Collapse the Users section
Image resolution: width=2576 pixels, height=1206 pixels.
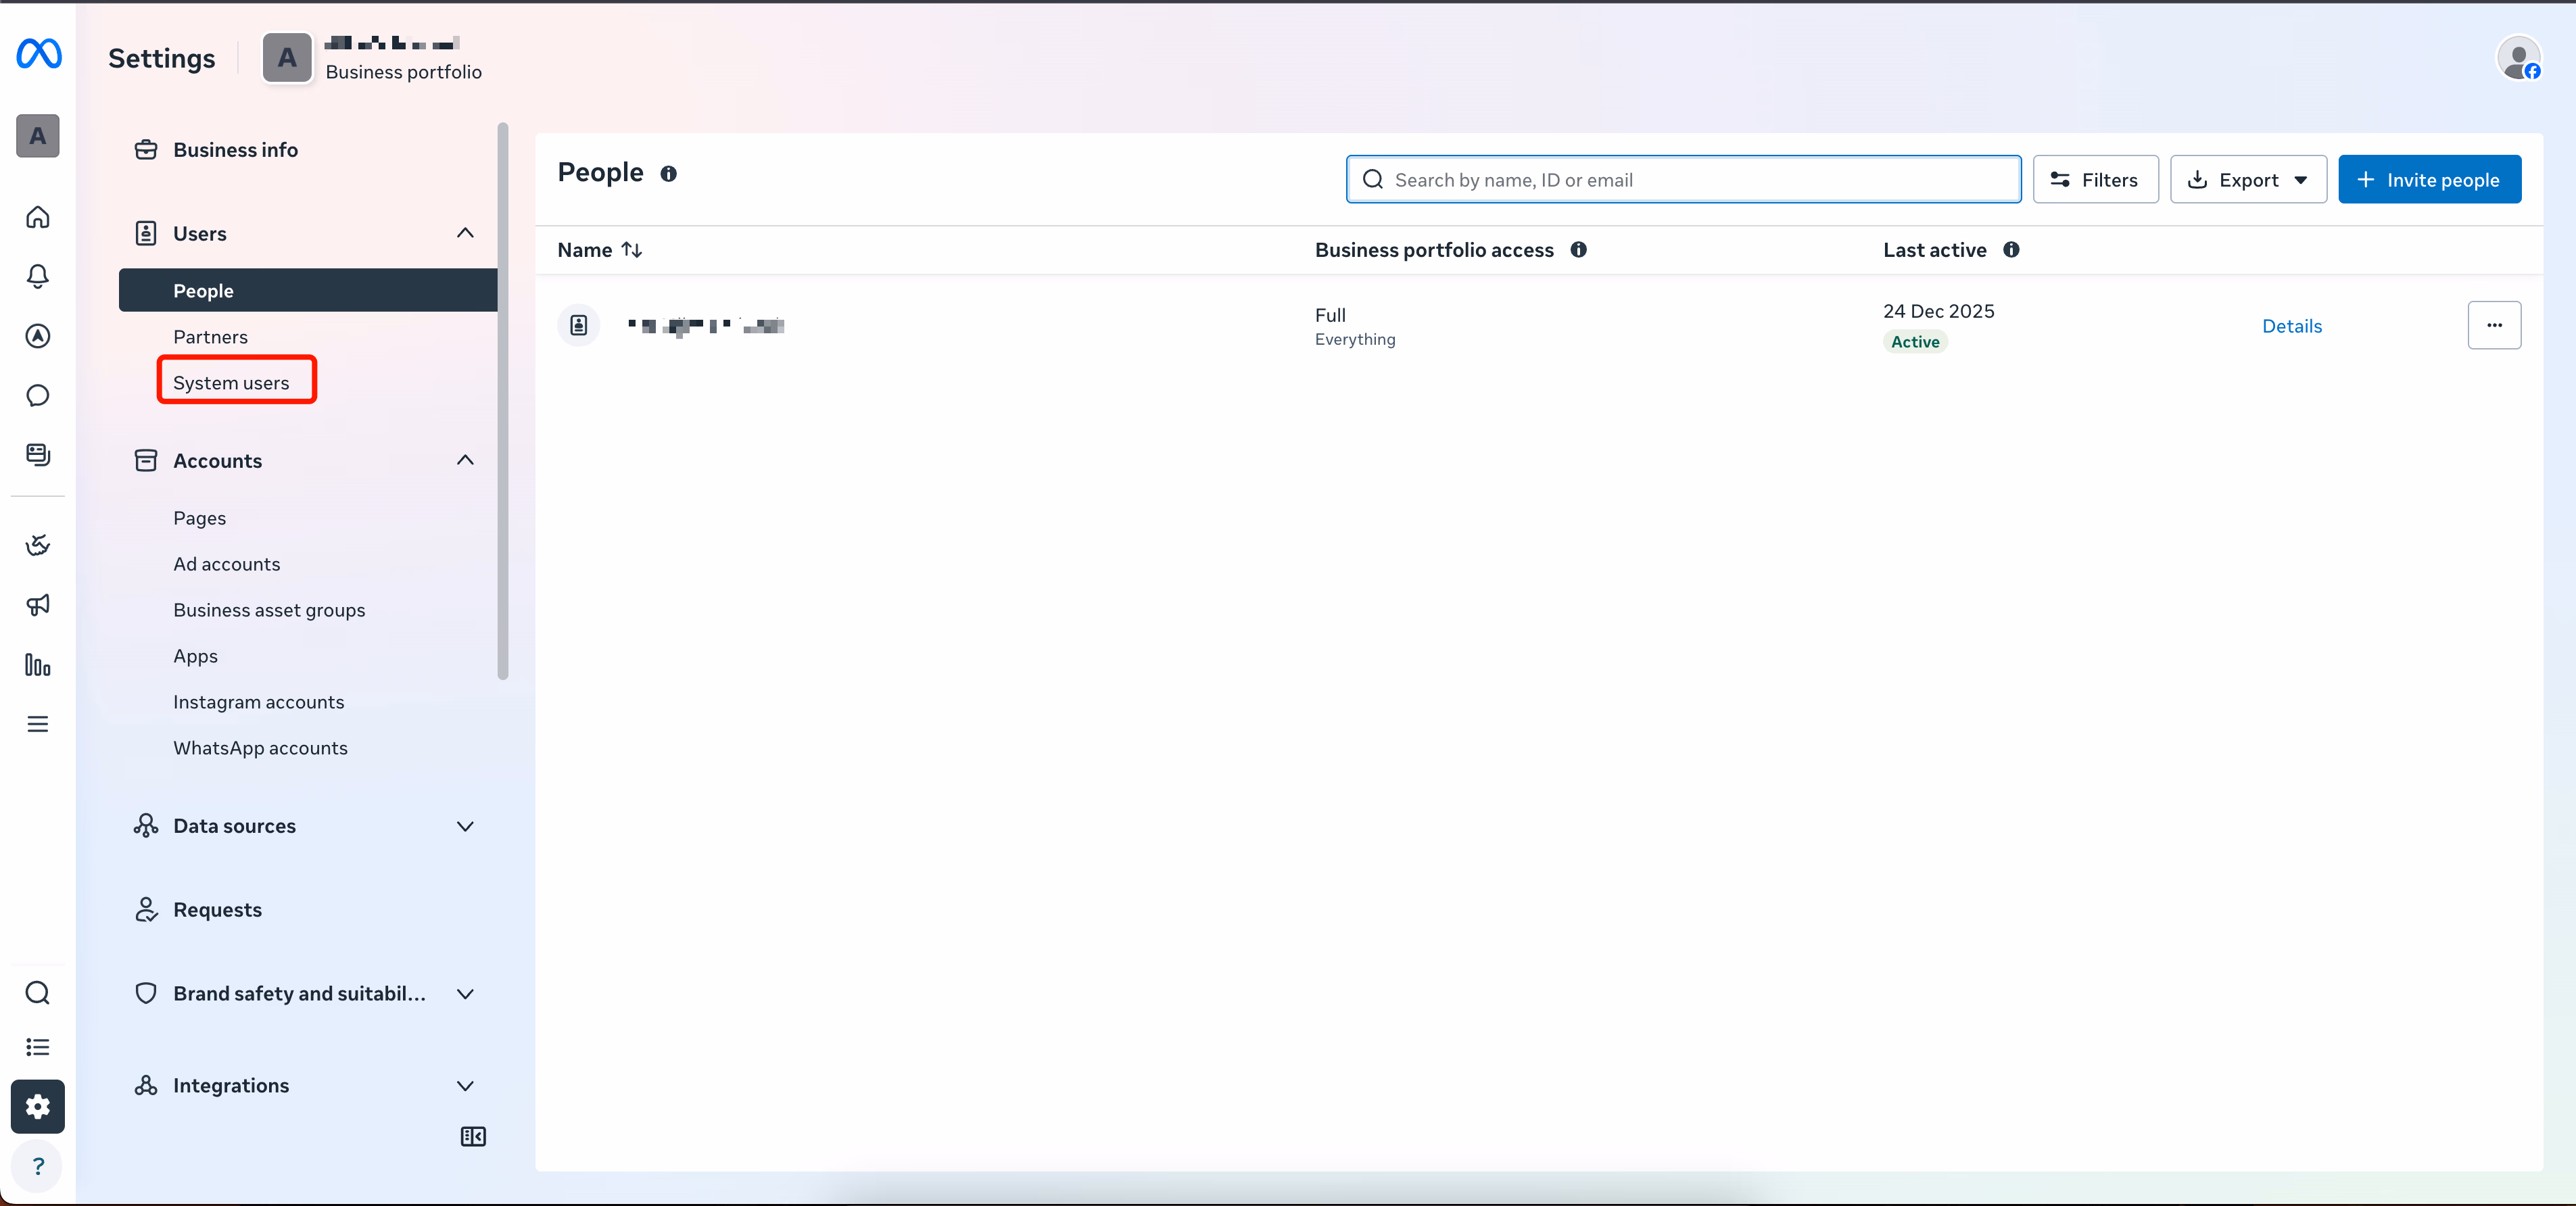(465, 233)
